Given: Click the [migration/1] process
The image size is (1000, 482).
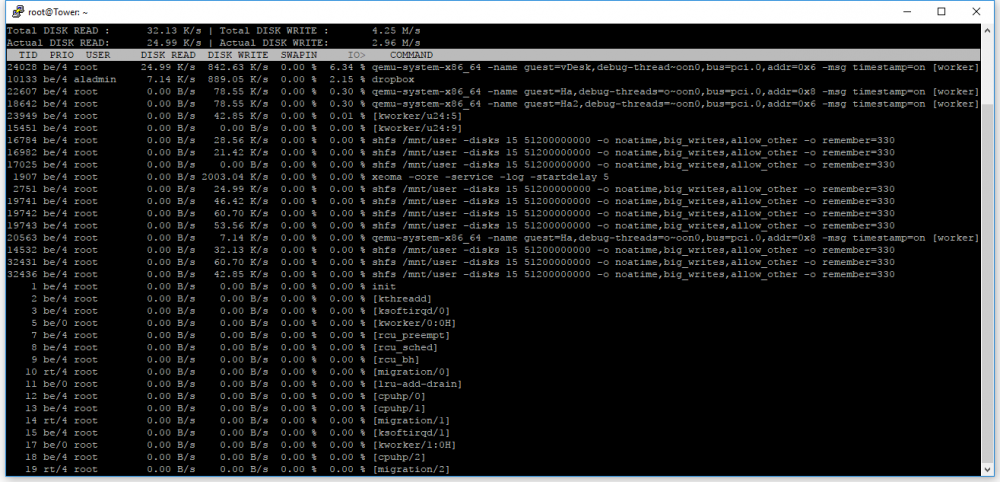Looking at the screenshot, I should click(x=411, y=420).
